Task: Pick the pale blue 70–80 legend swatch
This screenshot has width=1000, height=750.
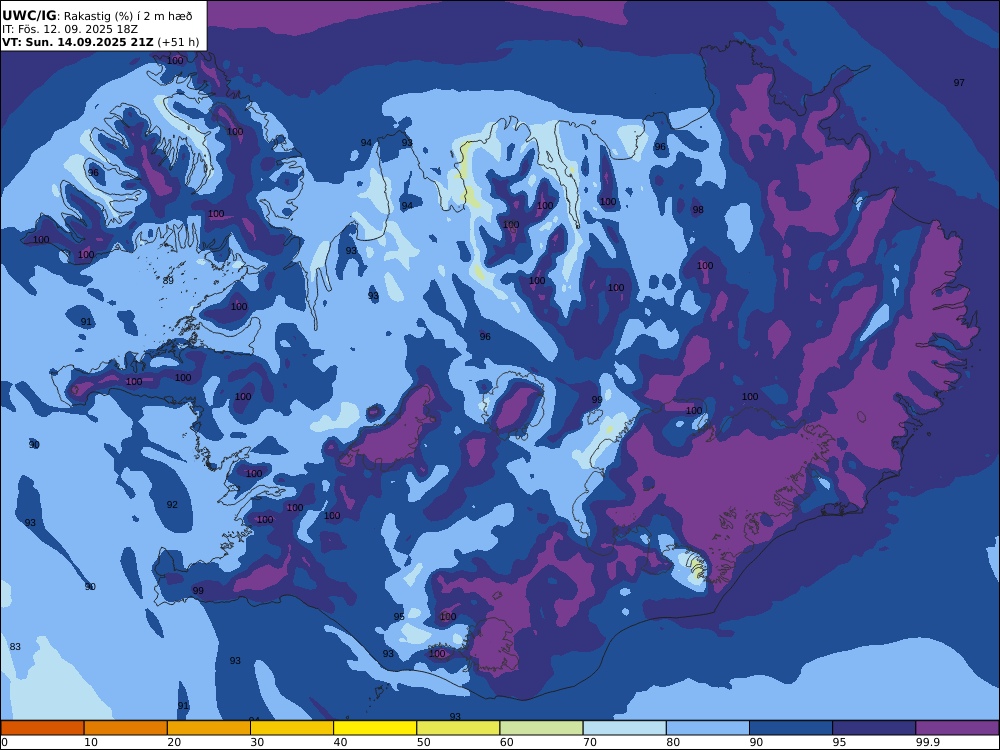Action: pos(625,728)
